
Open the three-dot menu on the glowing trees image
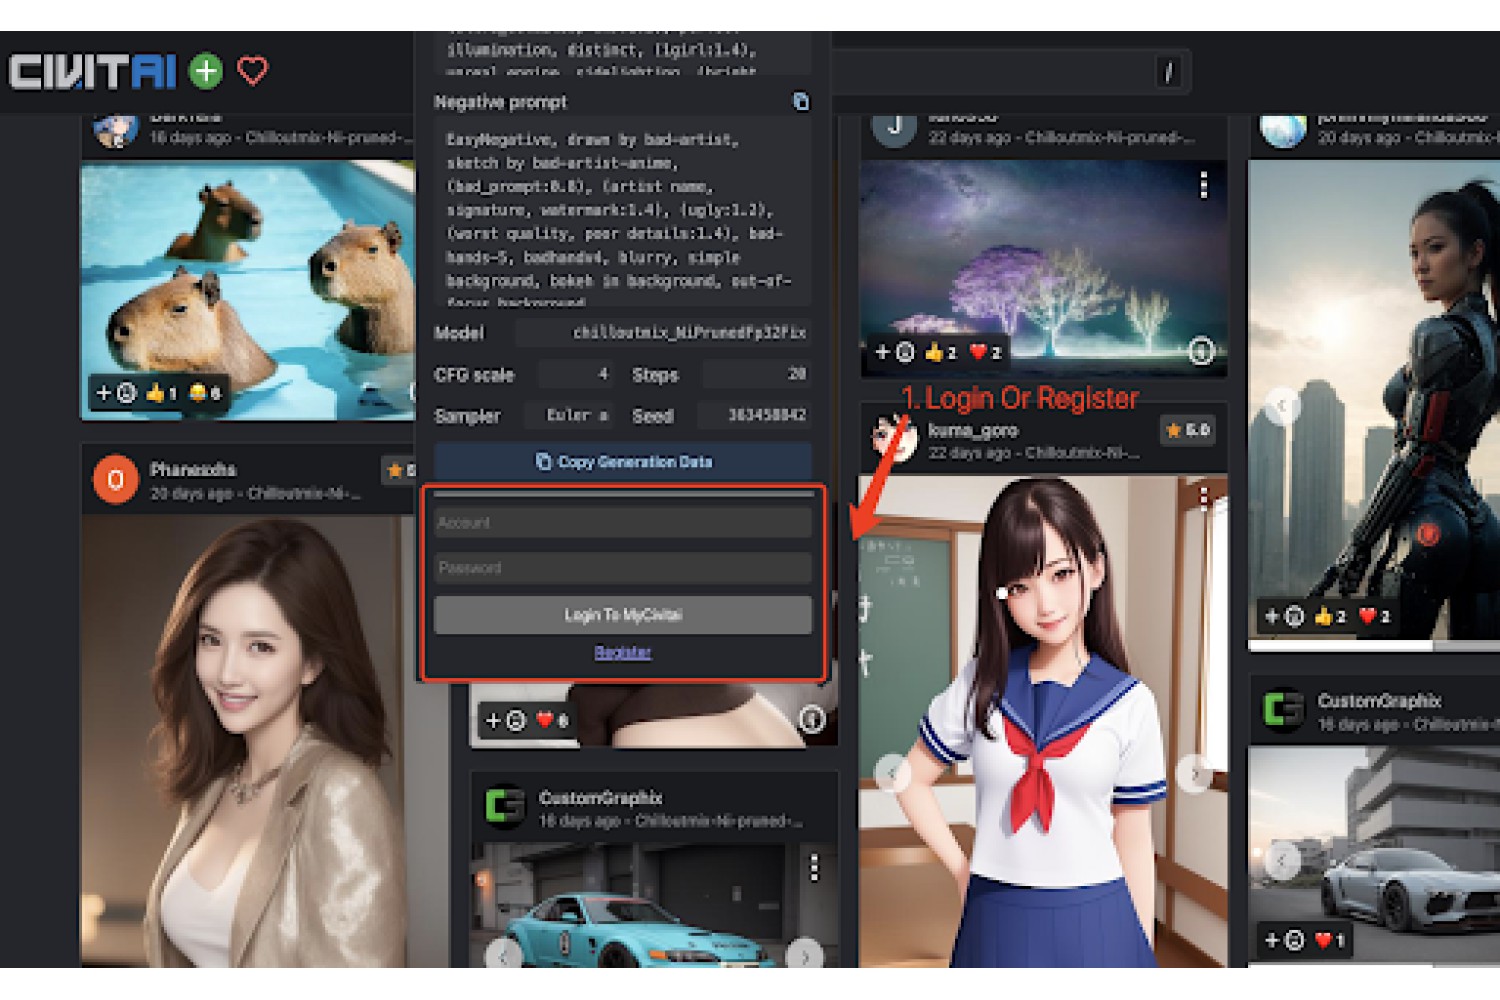point(1203,185)
